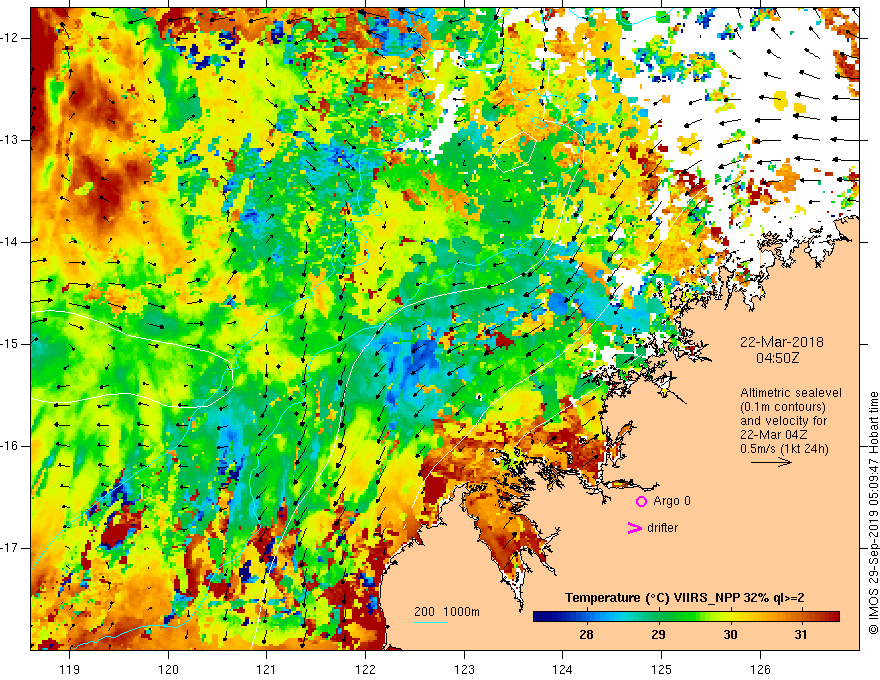Click longitude axis label '119'
Image resolution: width=880 pixels, height=680 pixels.
70,669
